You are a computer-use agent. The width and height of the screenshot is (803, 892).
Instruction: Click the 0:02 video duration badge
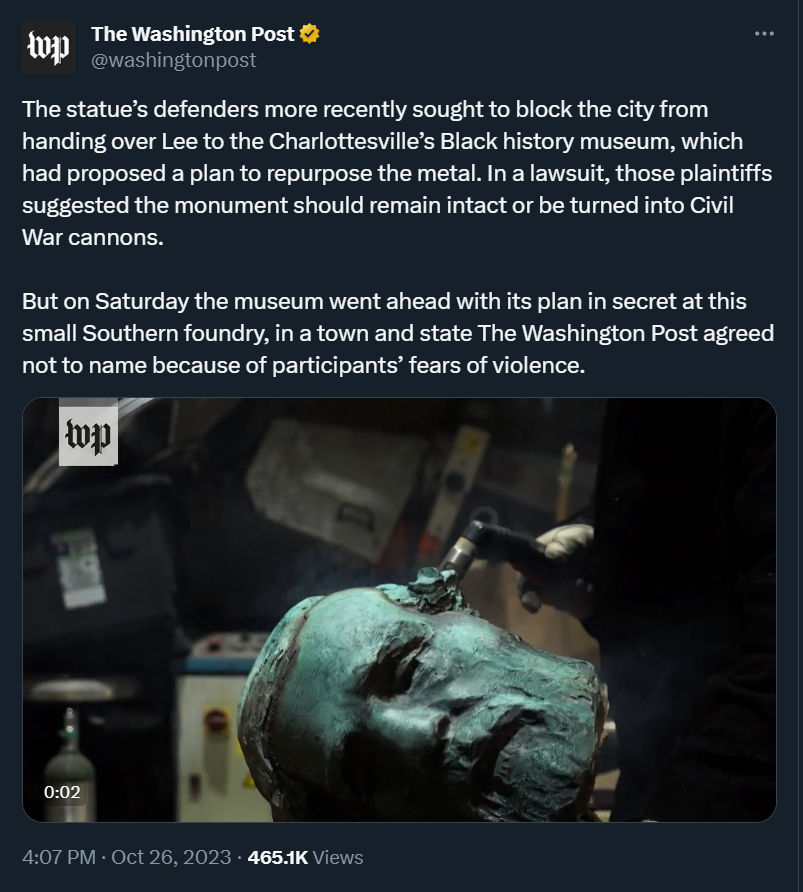[x=62, y=792]
